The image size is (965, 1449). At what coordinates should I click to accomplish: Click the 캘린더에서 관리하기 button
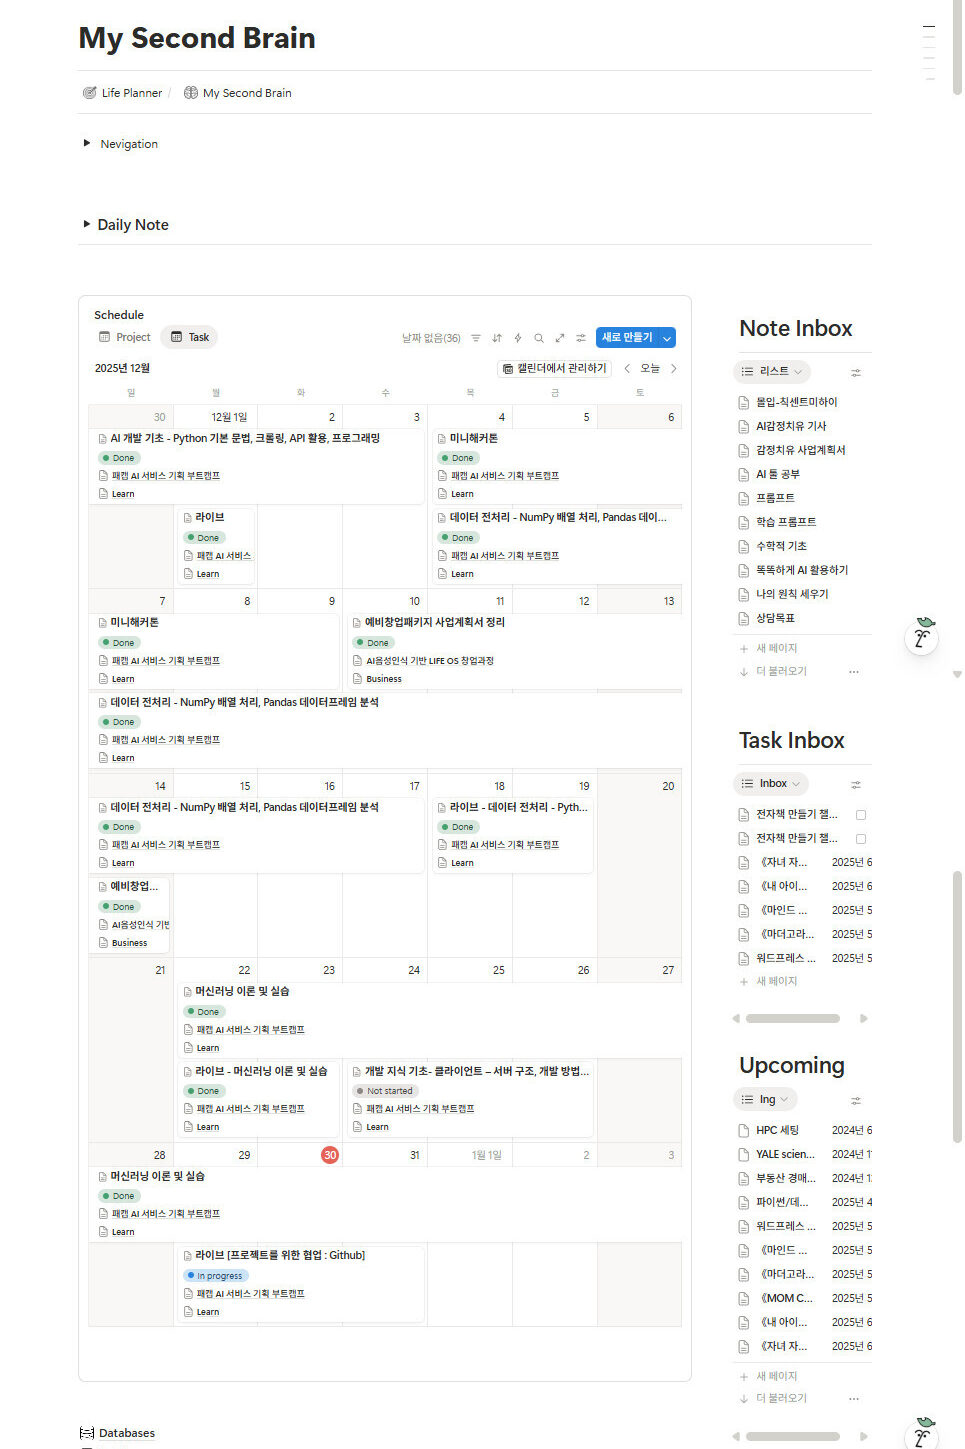pos(554,369)
